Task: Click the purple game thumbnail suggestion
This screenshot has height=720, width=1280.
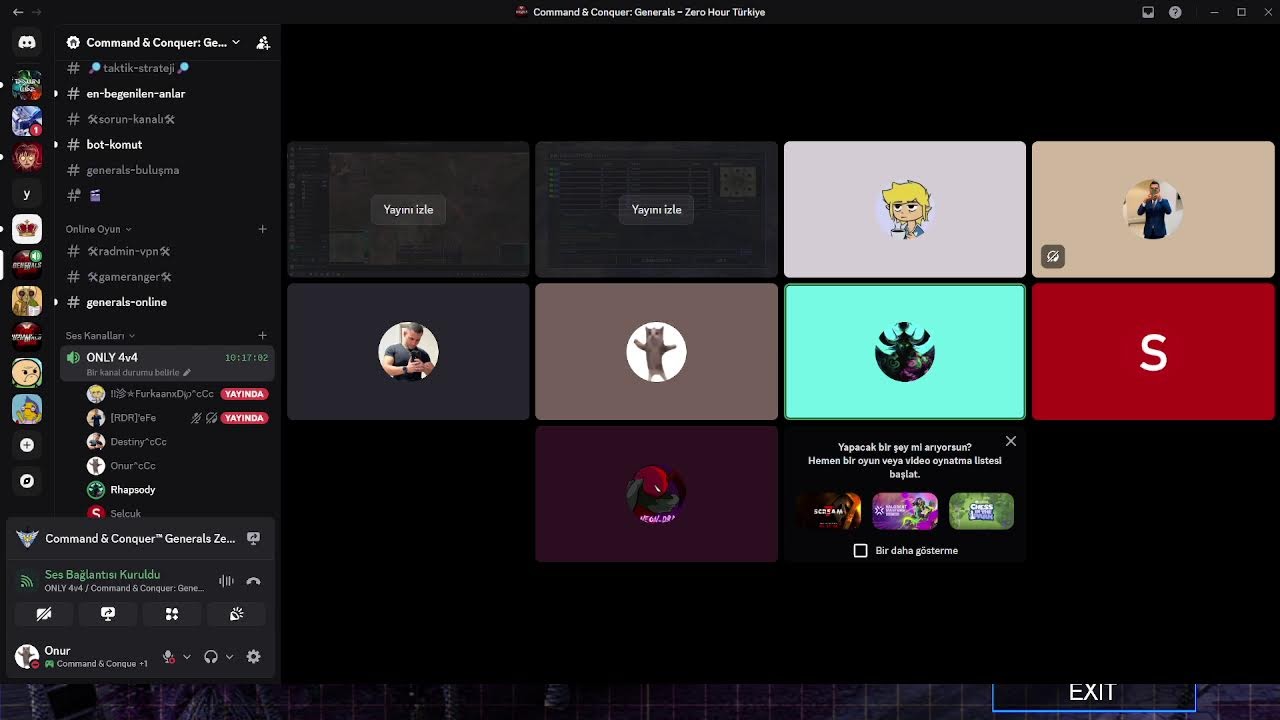Action: (905, 511)
